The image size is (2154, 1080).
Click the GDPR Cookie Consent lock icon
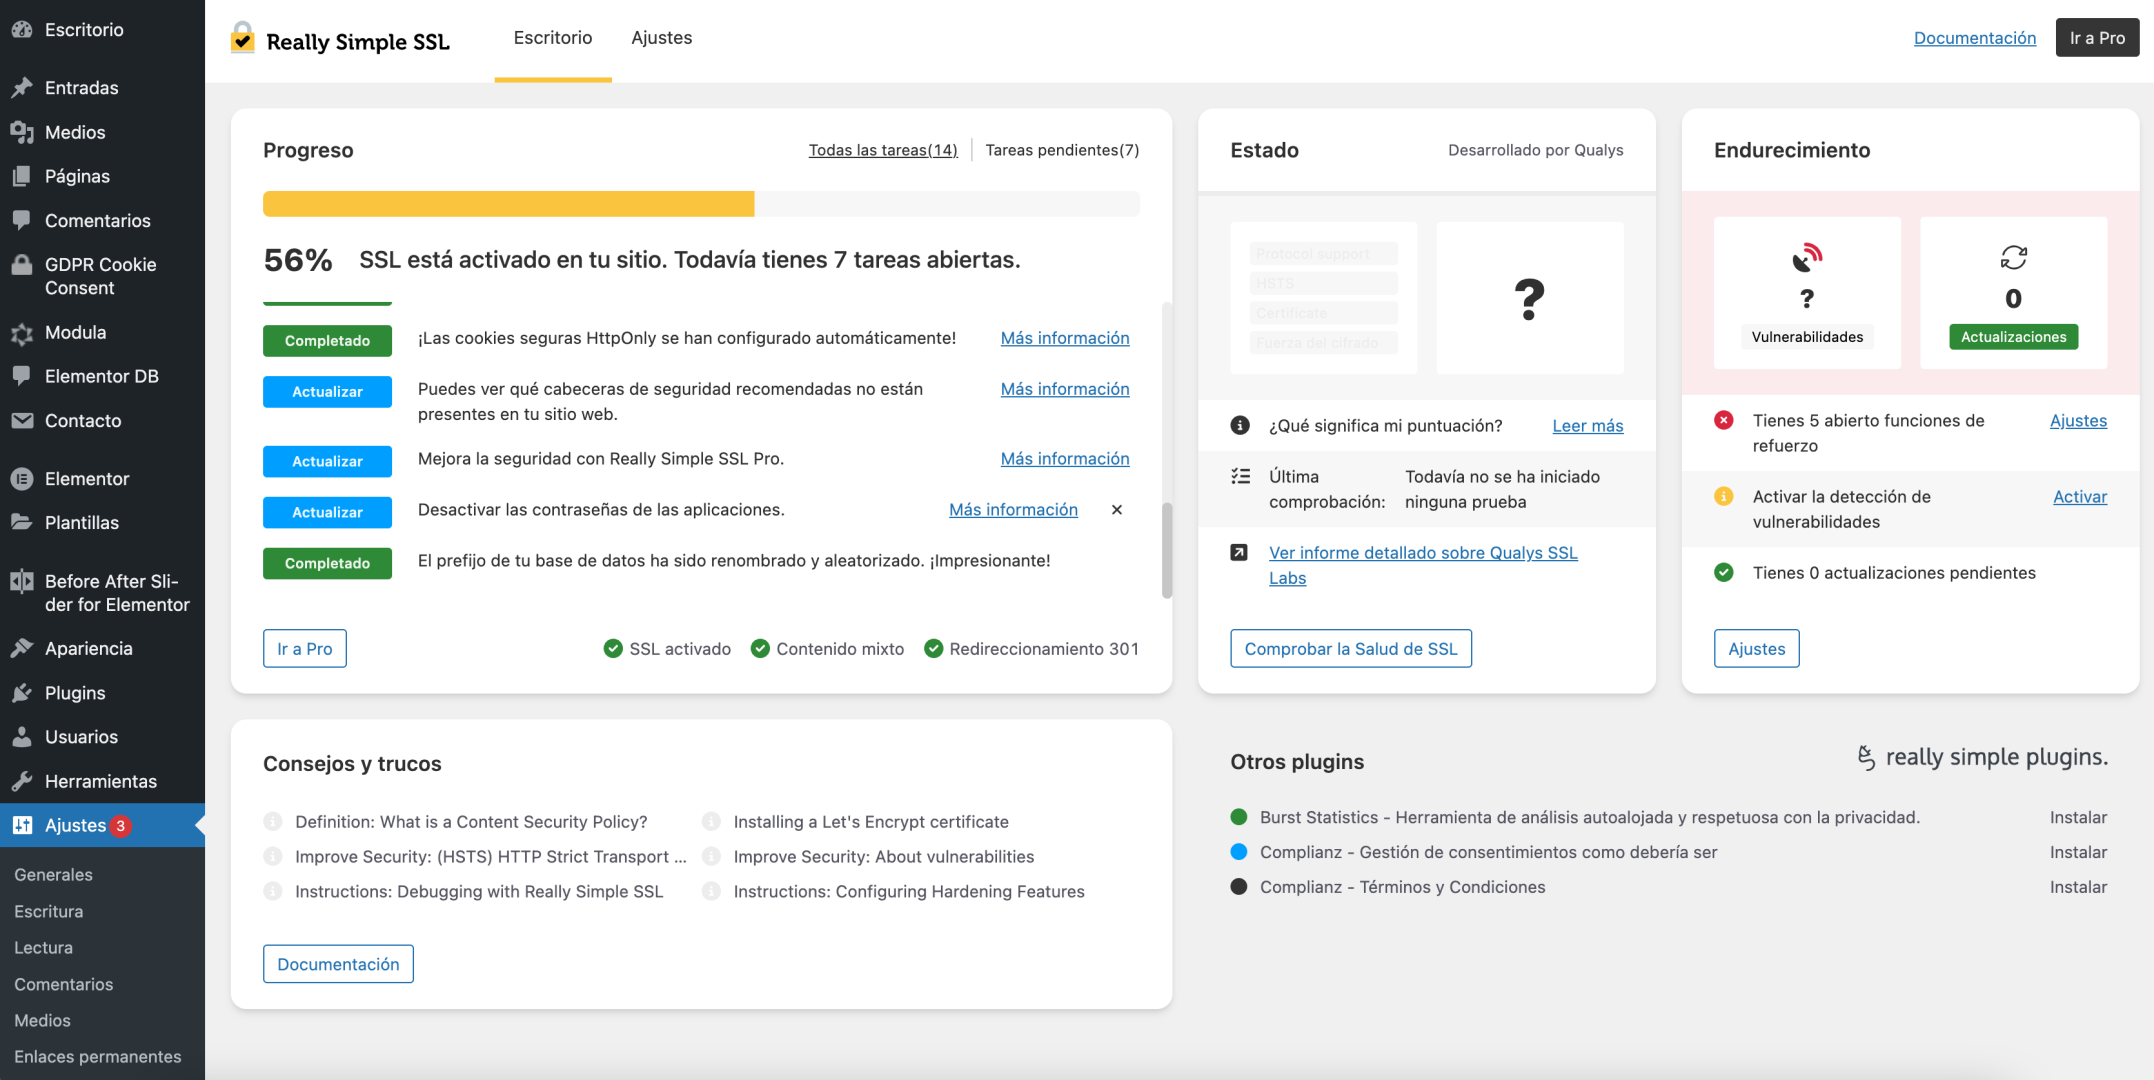click(x=22, y=265)
